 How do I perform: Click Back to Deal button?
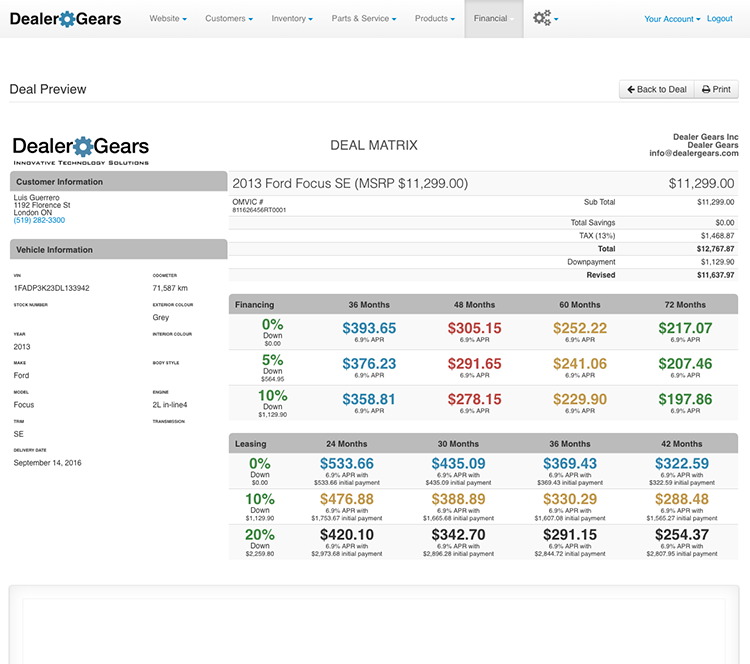[x=656, y=89]
